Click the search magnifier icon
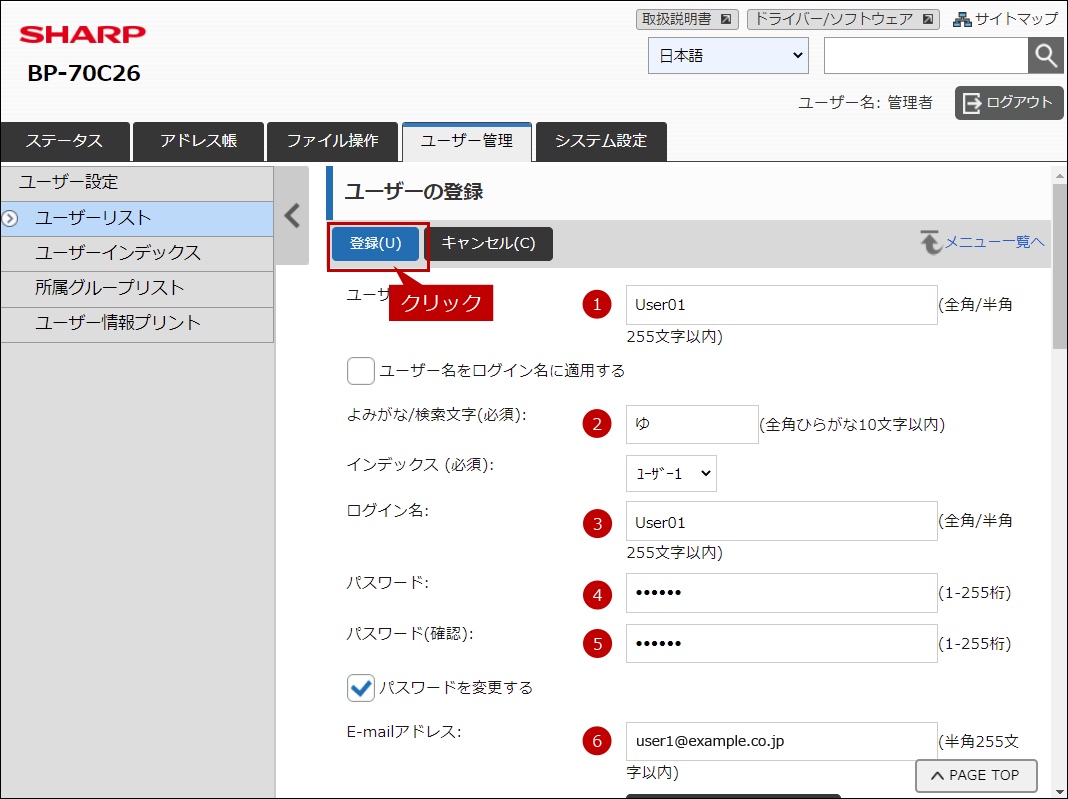Viewport: 1068px width, 799px height. coord(1046,55)
